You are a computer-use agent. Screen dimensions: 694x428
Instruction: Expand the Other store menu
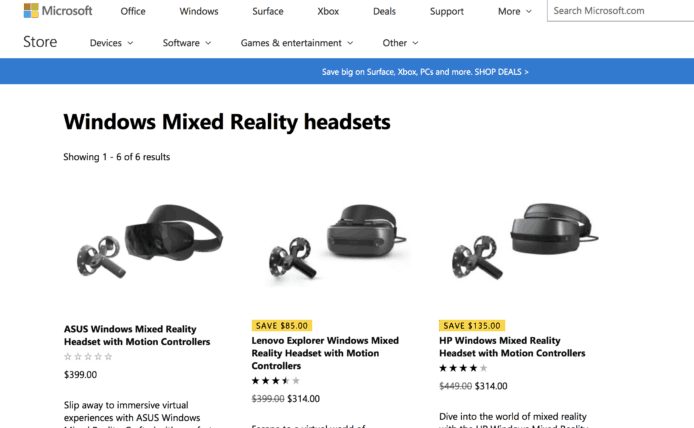(400, 43)
